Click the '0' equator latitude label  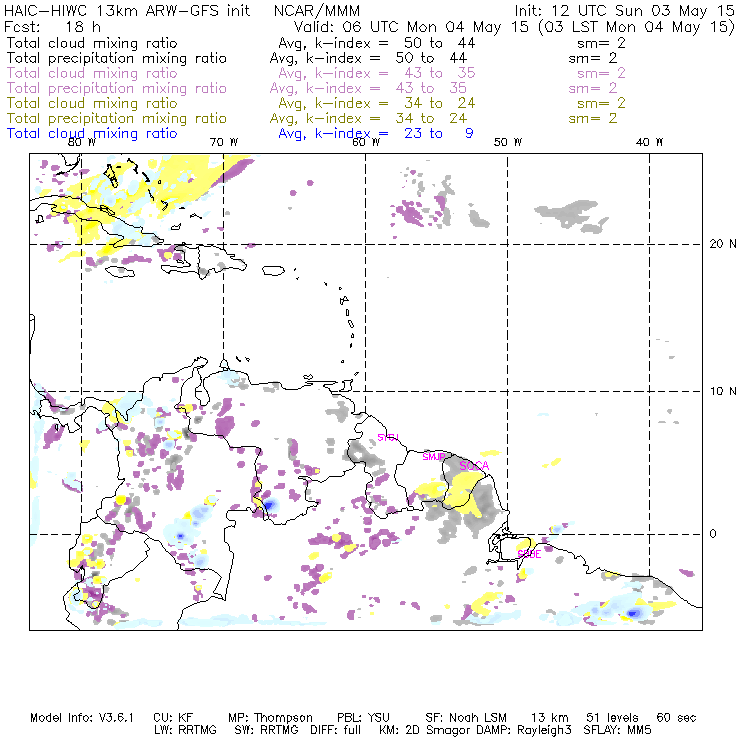pos(713,534)
